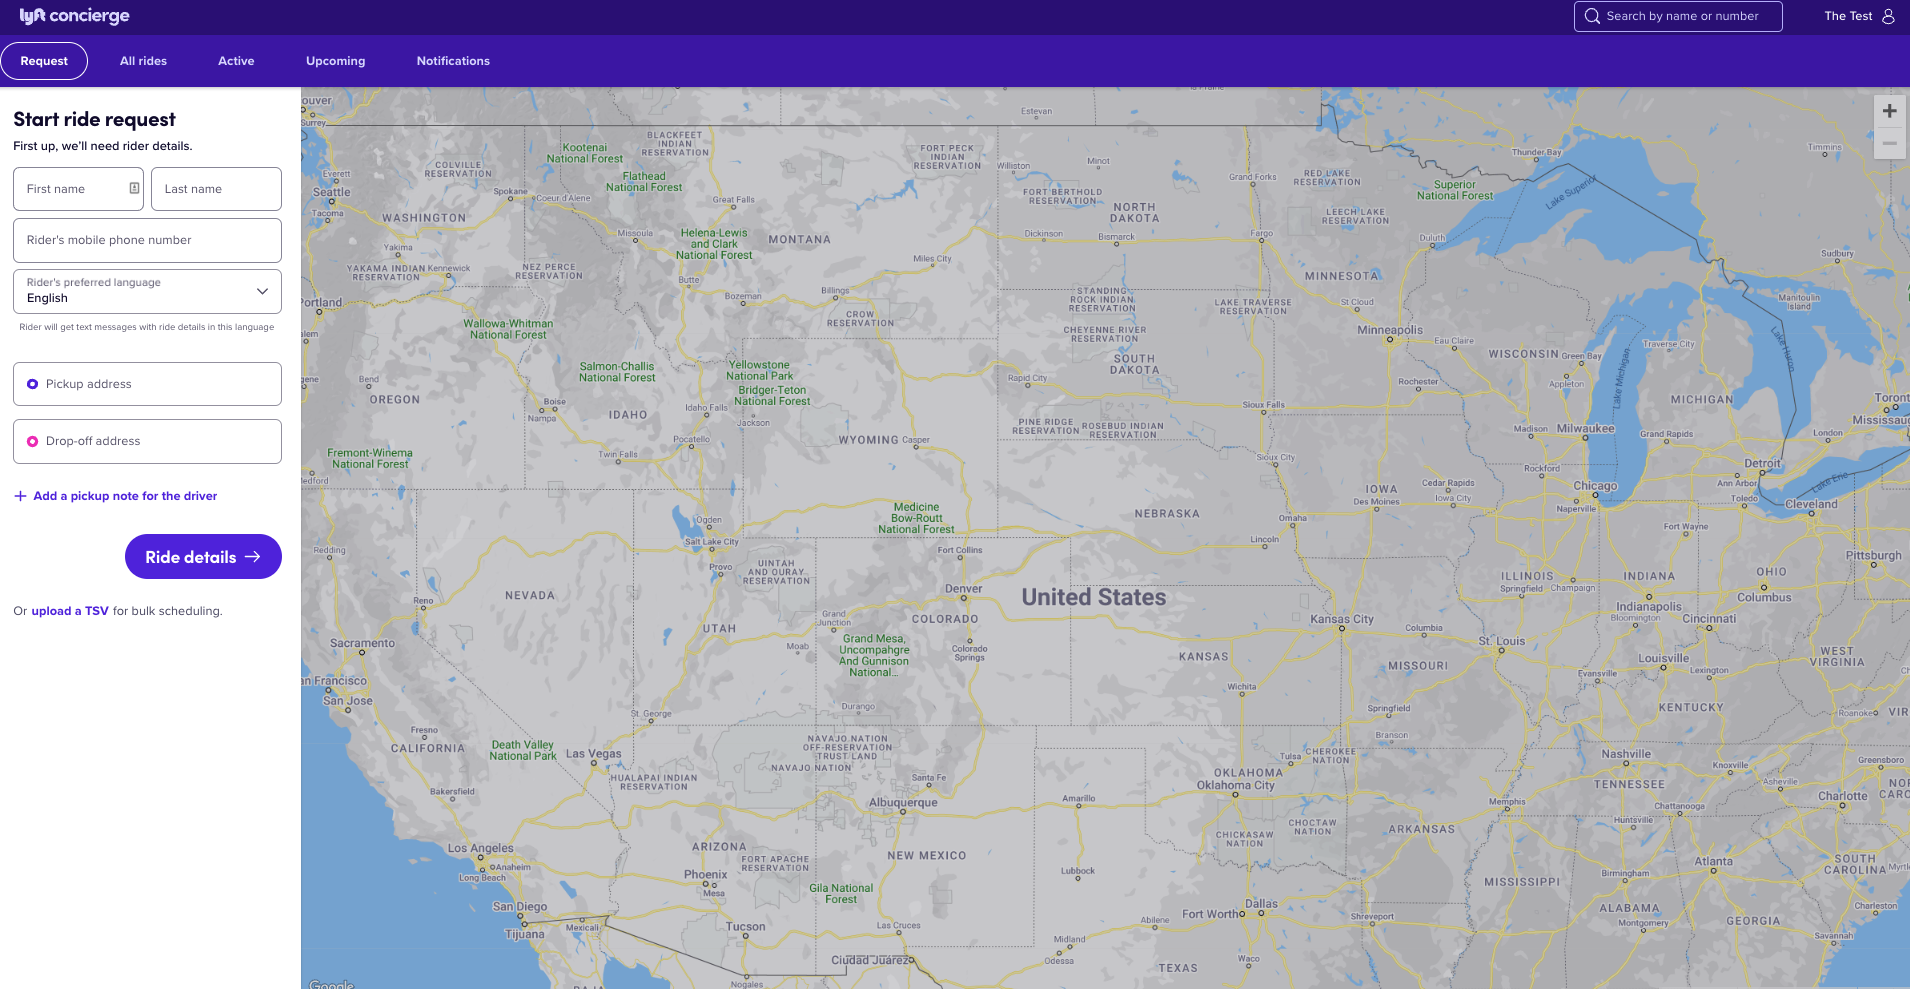Zoom out the map with minus button
Viewport: 1910px width, 989px height.
1889,143
